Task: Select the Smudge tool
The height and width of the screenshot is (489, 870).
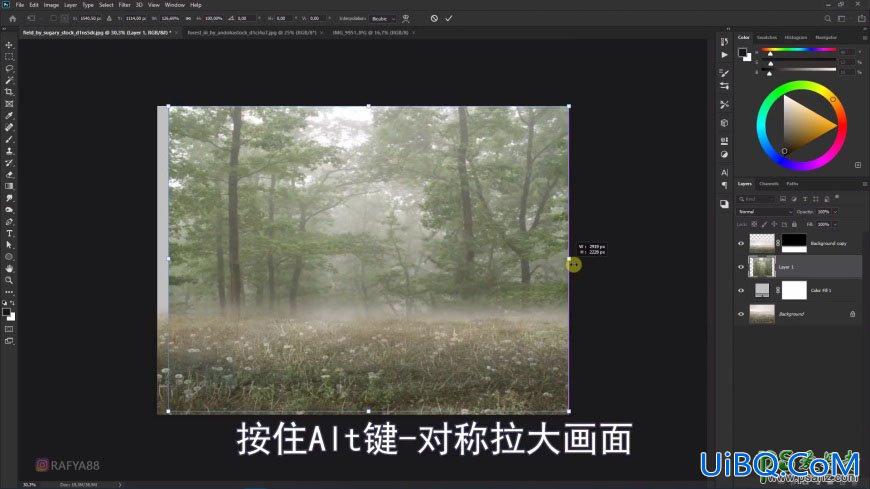Action: point(9,198)
